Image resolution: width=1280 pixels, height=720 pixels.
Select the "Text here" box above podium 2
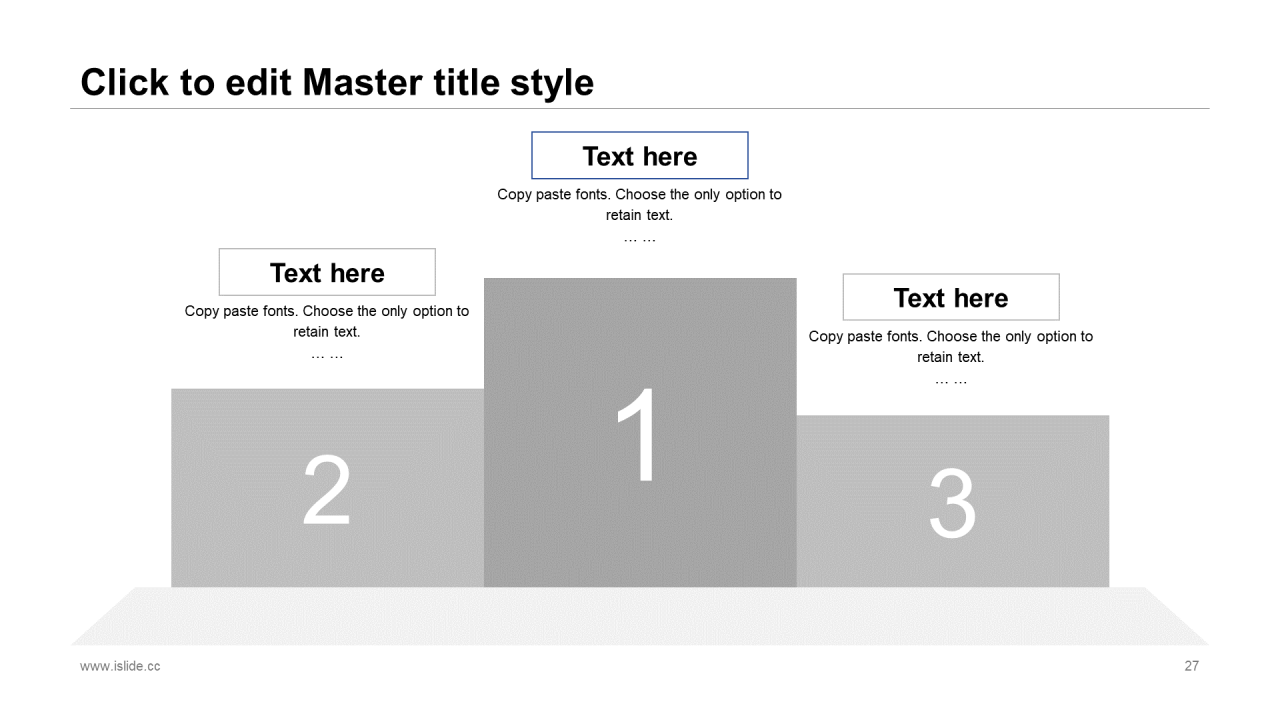coord(327,272)
